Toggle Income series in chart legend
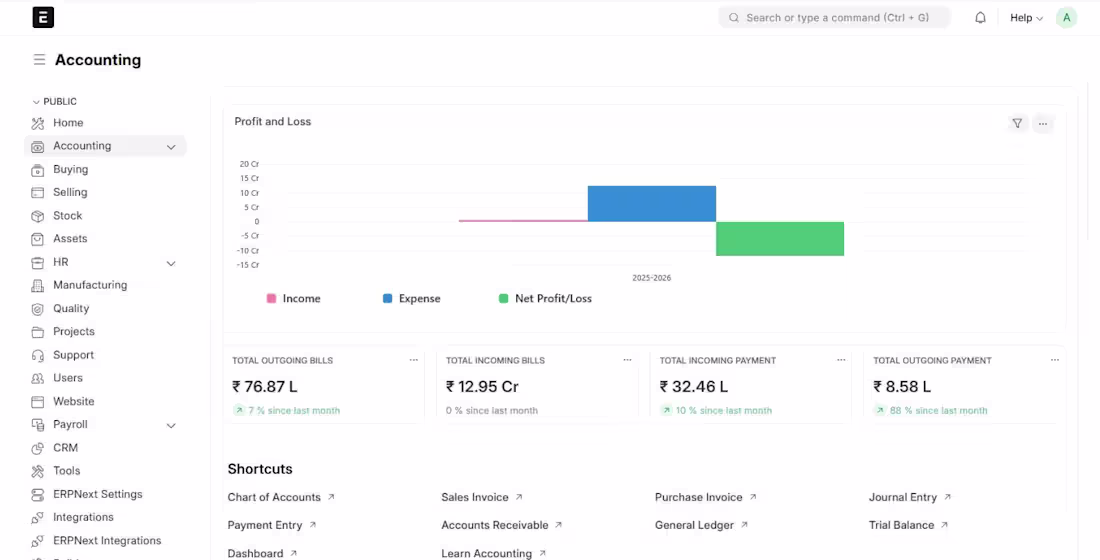 pos(293,298)
